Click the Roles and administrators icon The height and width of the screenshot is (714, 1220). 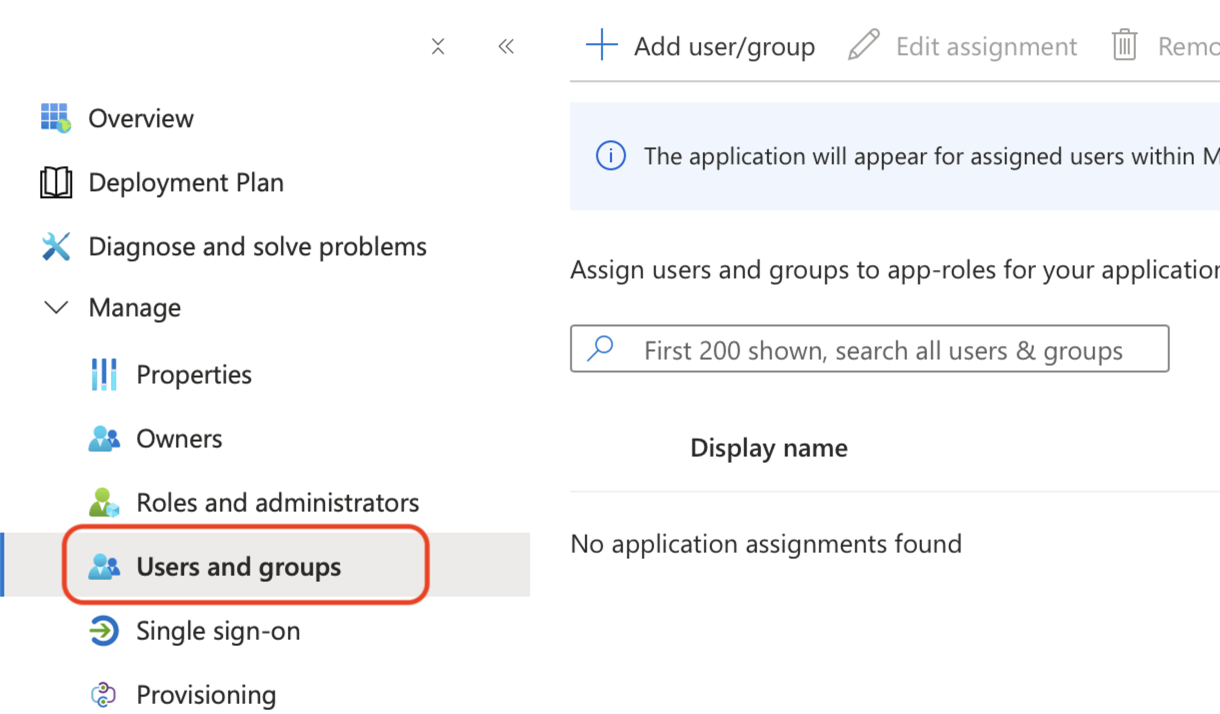(x=104, y=502)
